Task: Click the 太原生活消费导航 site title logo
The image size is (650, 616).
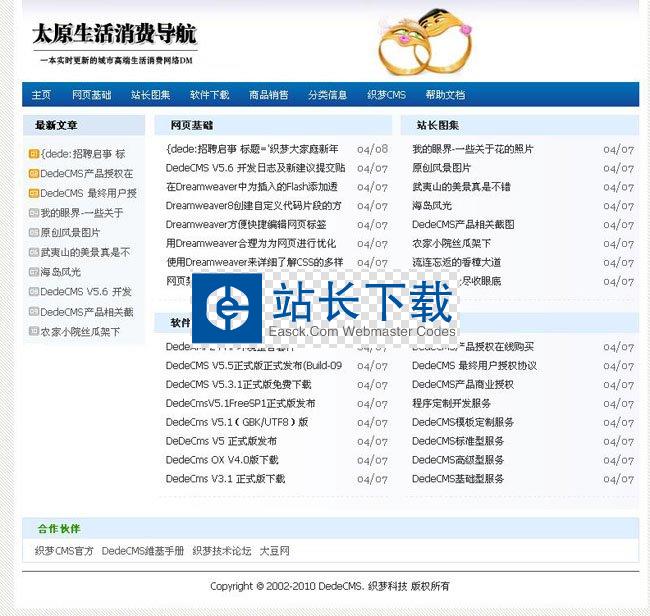Action: tap(114, 35)
